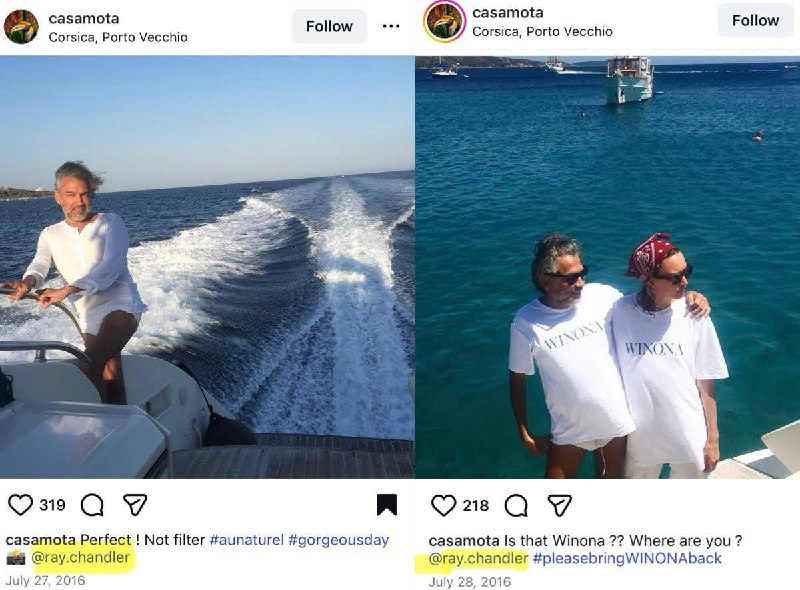Toggle bookmark on the left post
This screenshot has width=800, height=590.
click(x=386, y=505)
